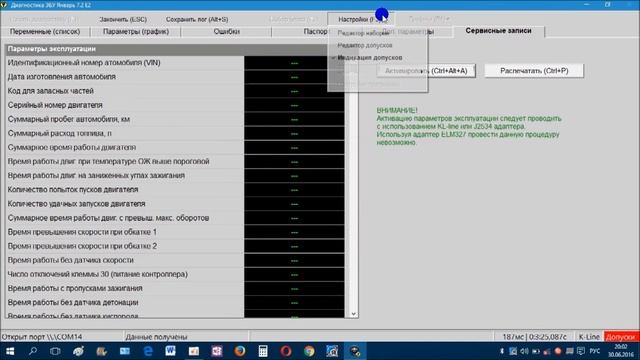Switch to Ошибки tab
640x360 pixels.
point(227,31)
